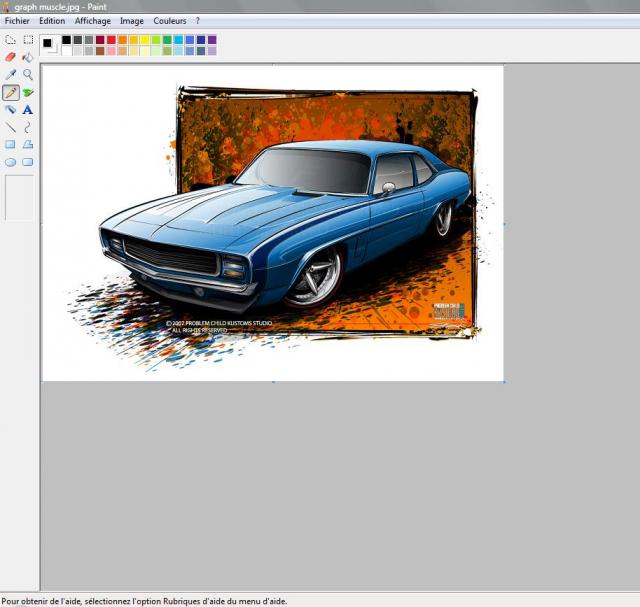Choose the bright yellow palette swatch

click(x=145, y=40)
